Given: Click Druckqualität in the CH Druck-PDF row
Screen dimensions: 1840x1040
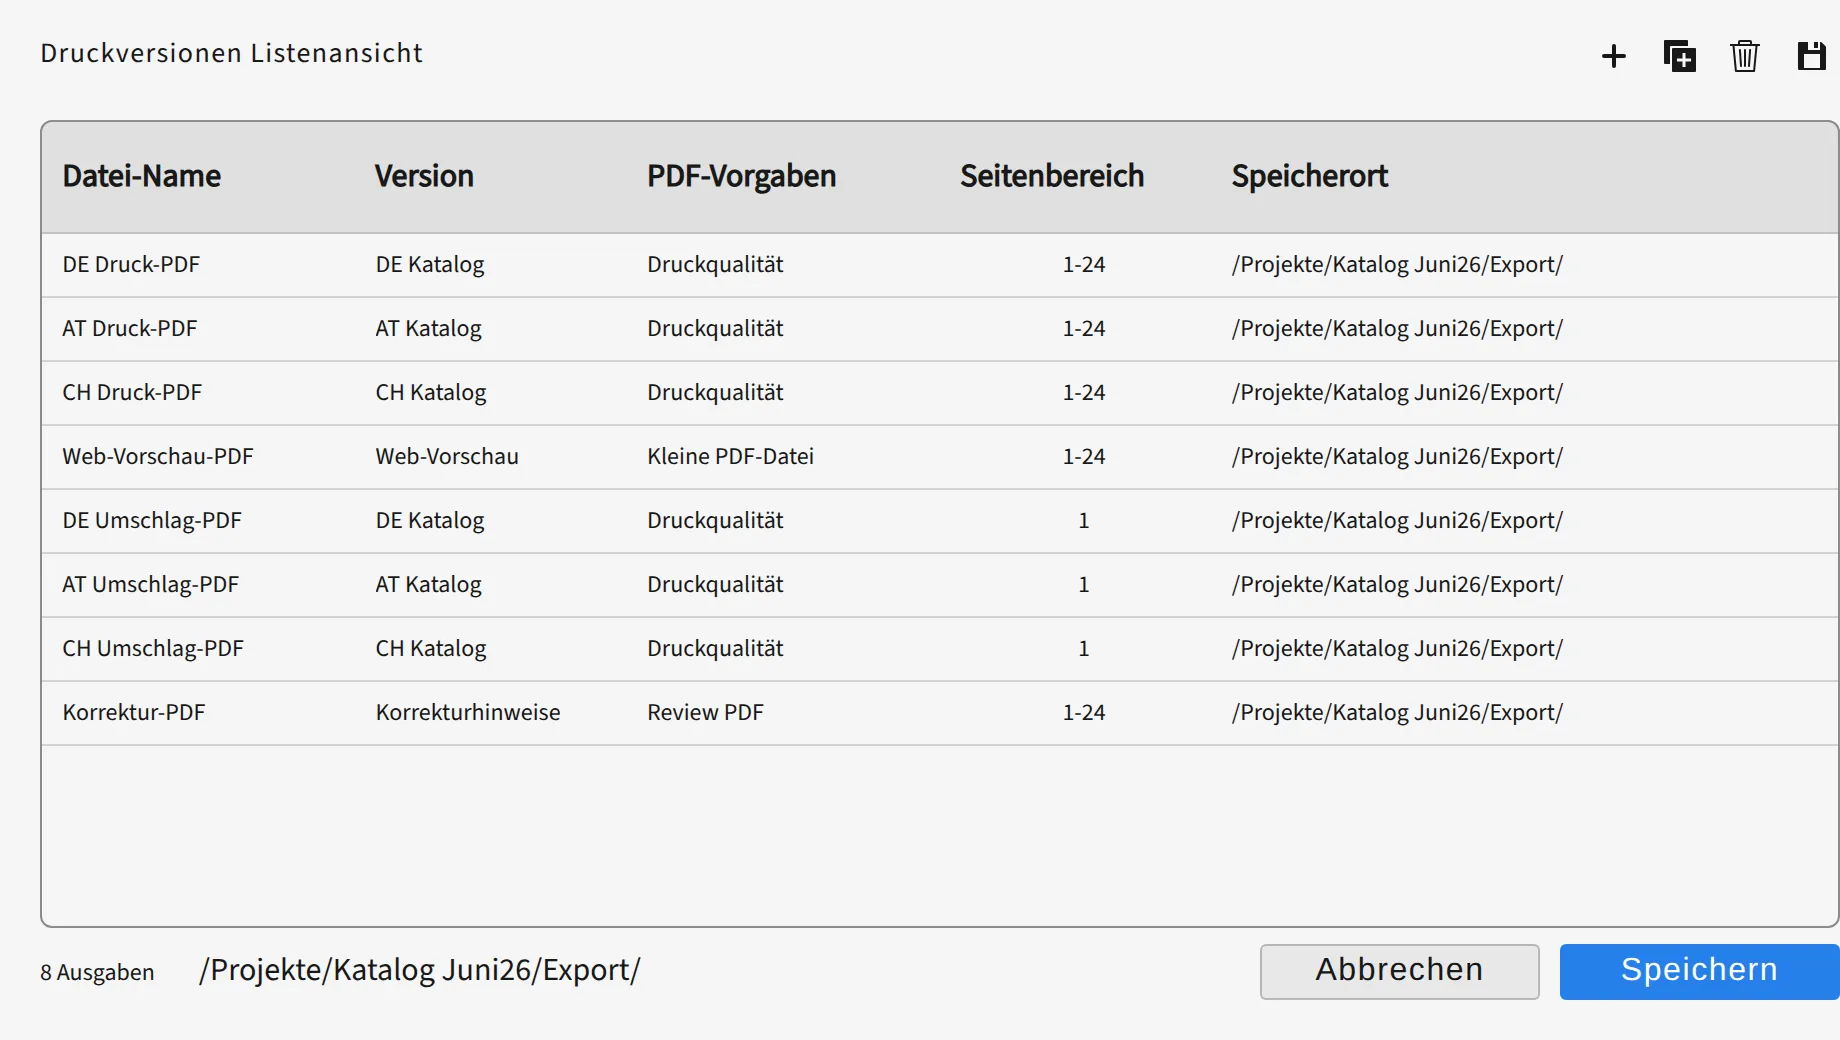Looking at the screenshot, I should coord(715,393).
